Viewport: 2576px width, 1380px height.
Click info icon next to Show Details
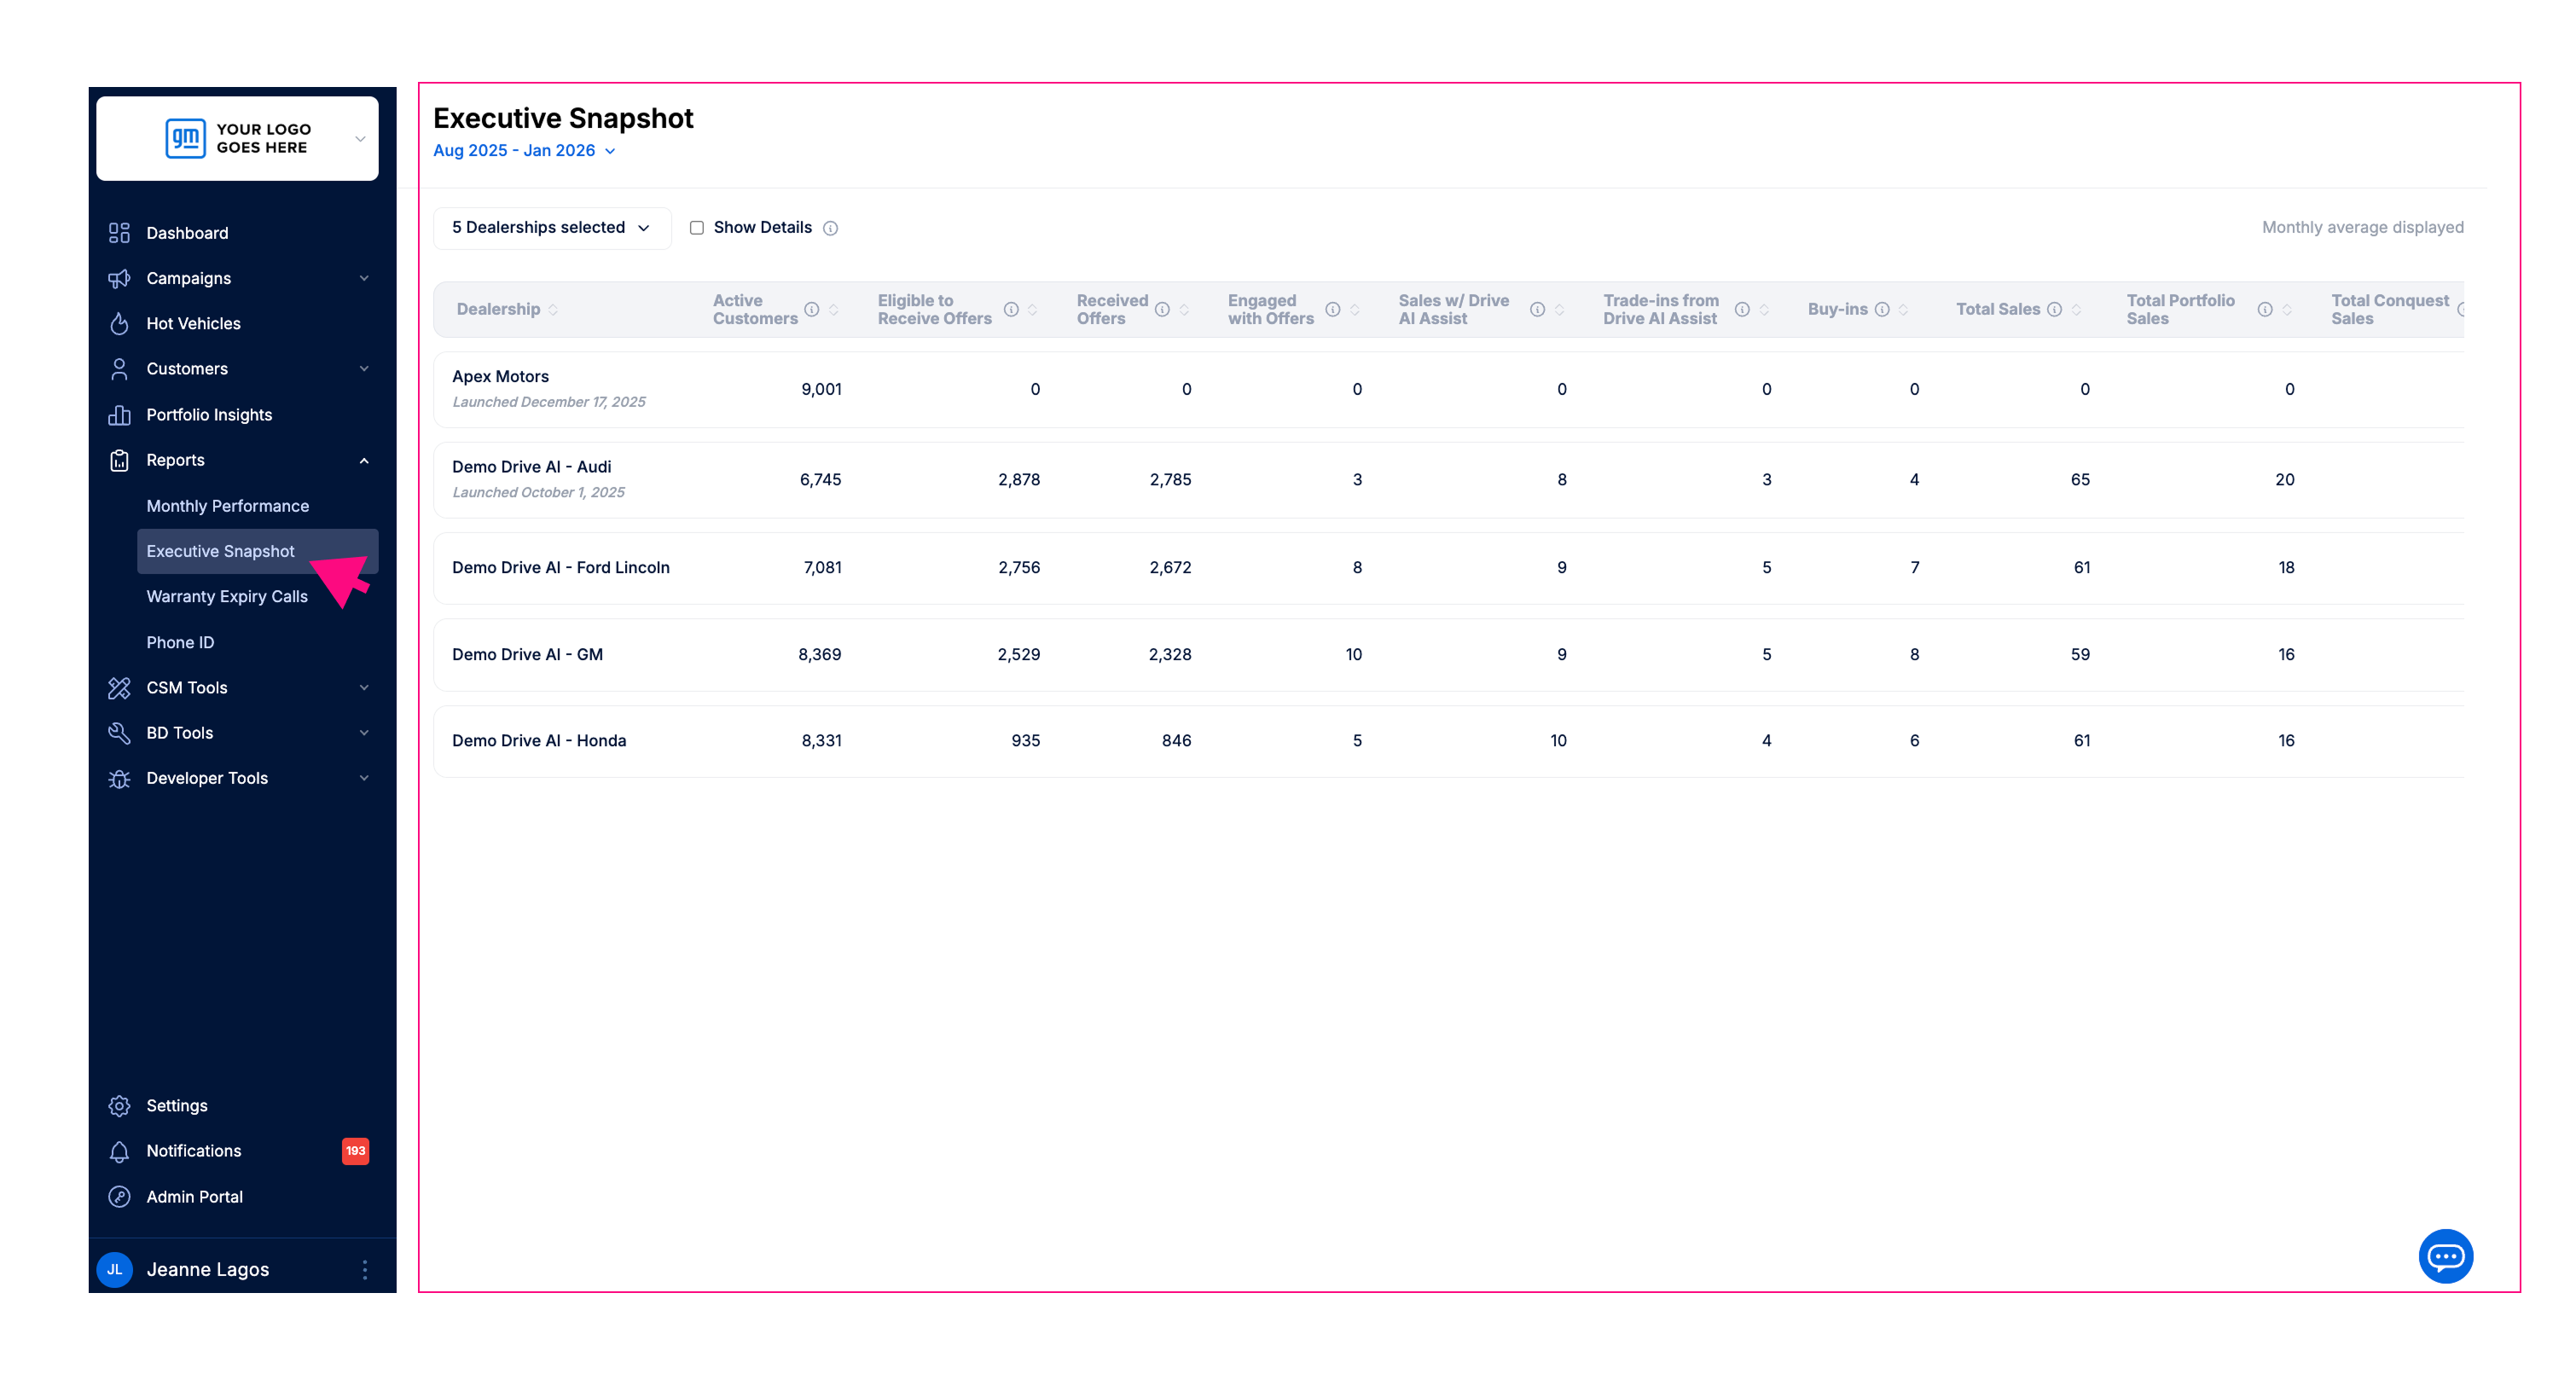pos(830,228)
